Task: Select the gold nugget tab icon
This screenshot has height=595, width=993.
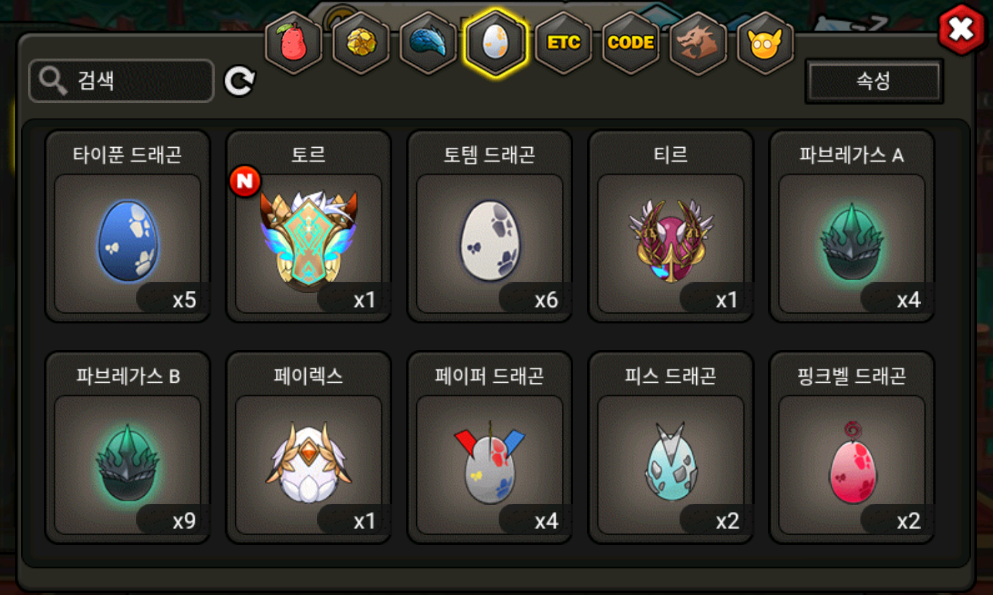Action: (361, 43)
